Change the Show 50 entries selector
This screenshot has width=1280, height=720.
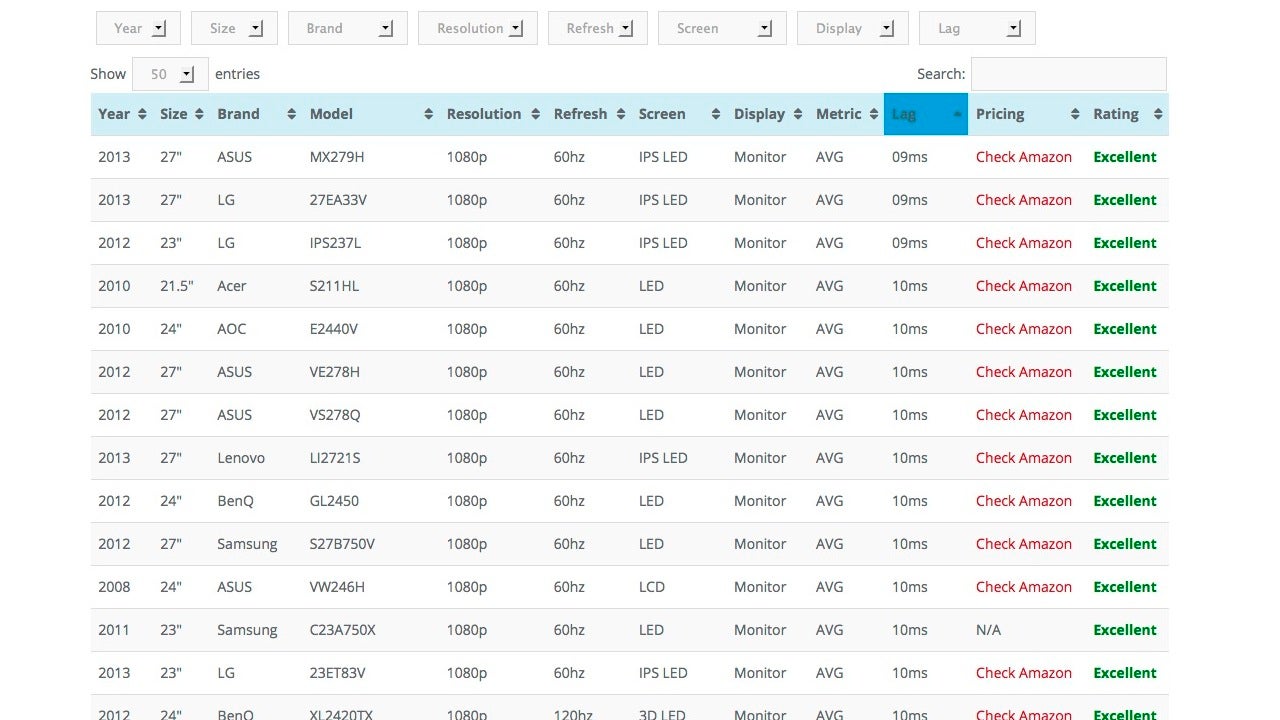[170, 74]
